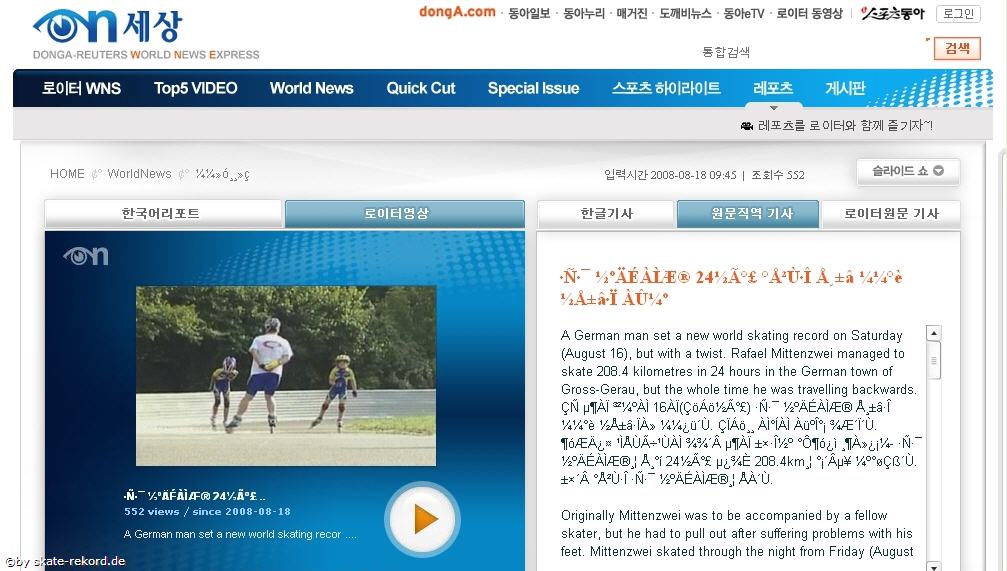Screen dimensions: 1007x571
Task: Click the HOME breadcrumb link
Action: [67, 174]
